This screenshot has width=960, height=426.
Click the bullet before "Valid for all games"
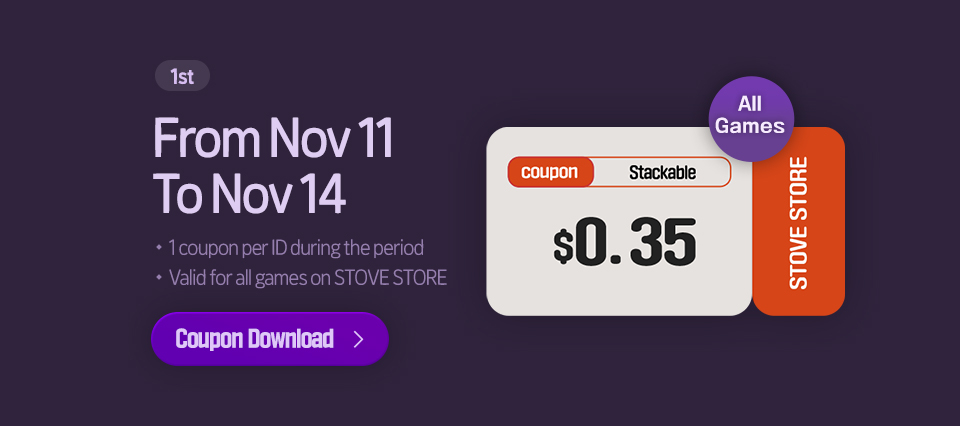tap(158, 277)
